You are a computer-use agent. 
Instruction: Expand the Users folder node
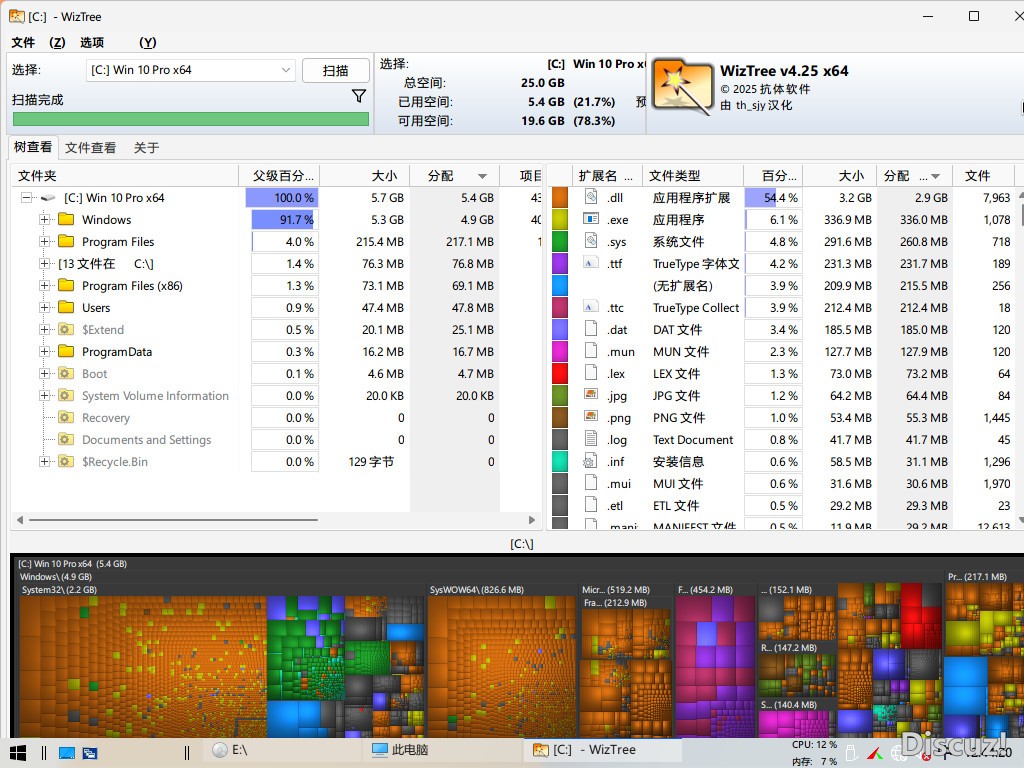(x=44, y=308)
